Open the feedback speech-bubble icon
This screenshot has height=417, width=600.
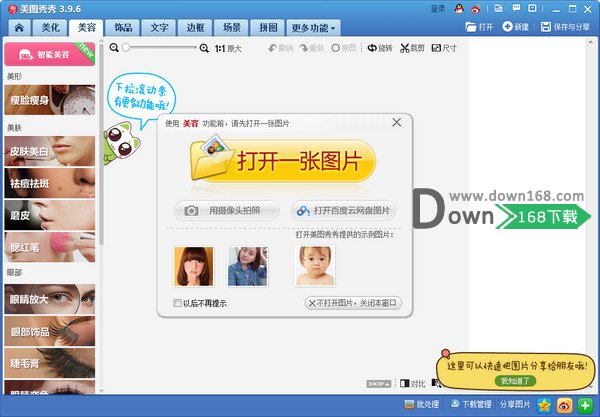tap(516, 8)
